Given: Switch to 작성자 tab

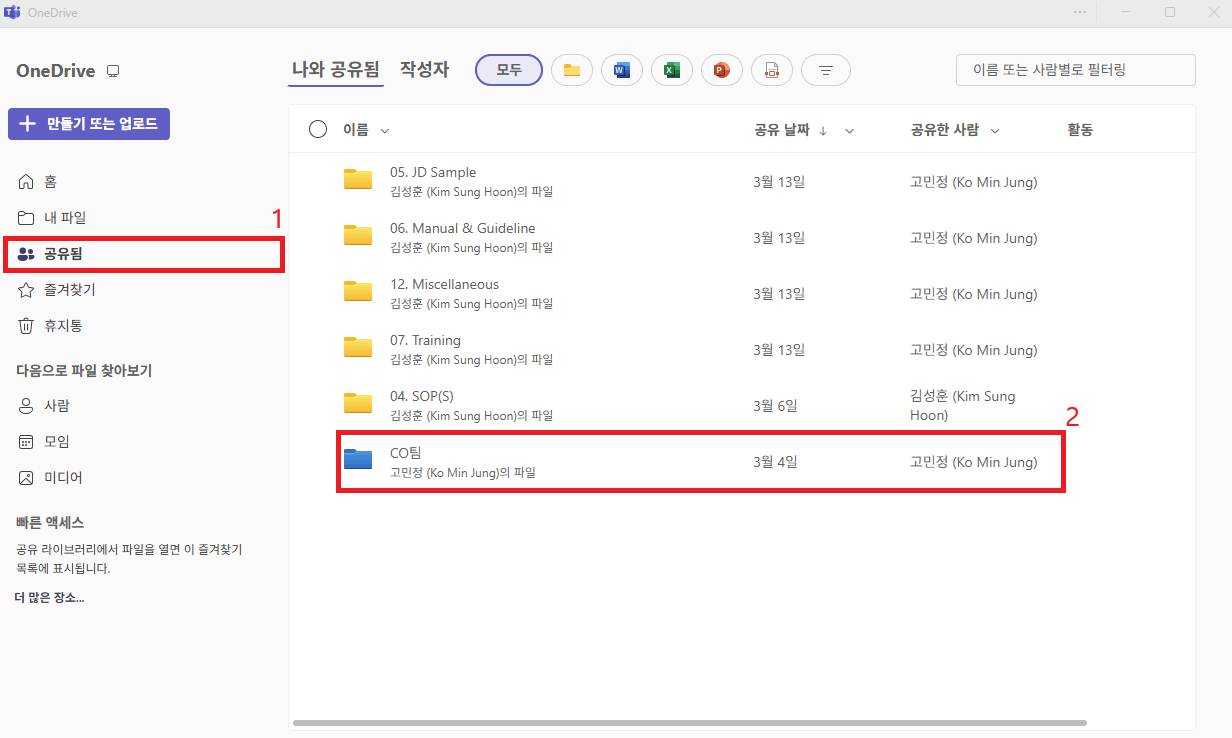Looking at the screenshot, I should pos(424,70).
